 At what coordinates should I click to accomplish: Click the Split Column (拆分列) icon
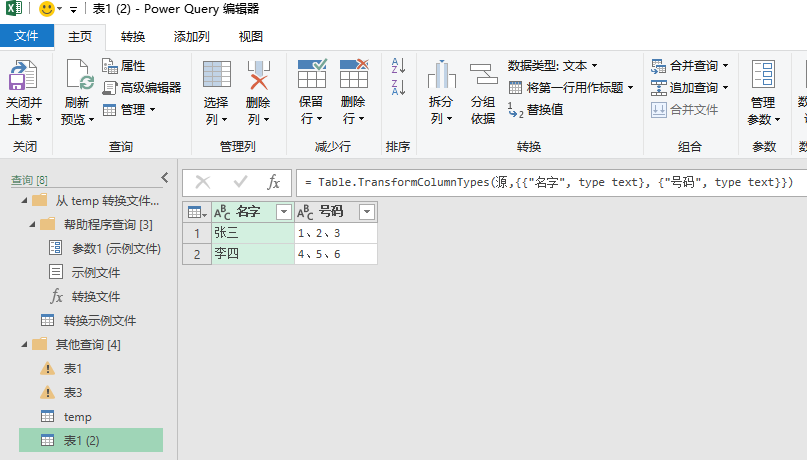tap(441, 75)
